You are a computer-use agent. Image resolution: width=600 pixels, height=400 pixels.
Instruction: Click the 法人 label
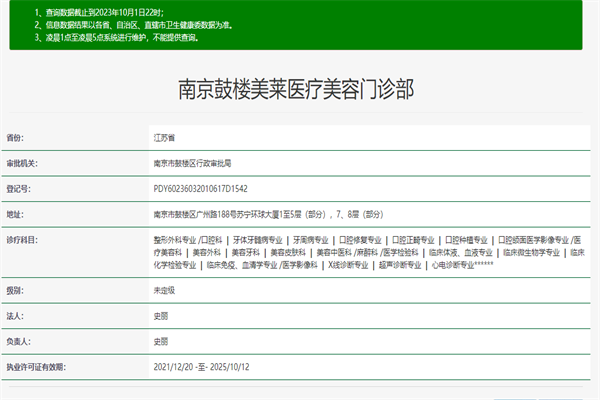click(15, 316)
